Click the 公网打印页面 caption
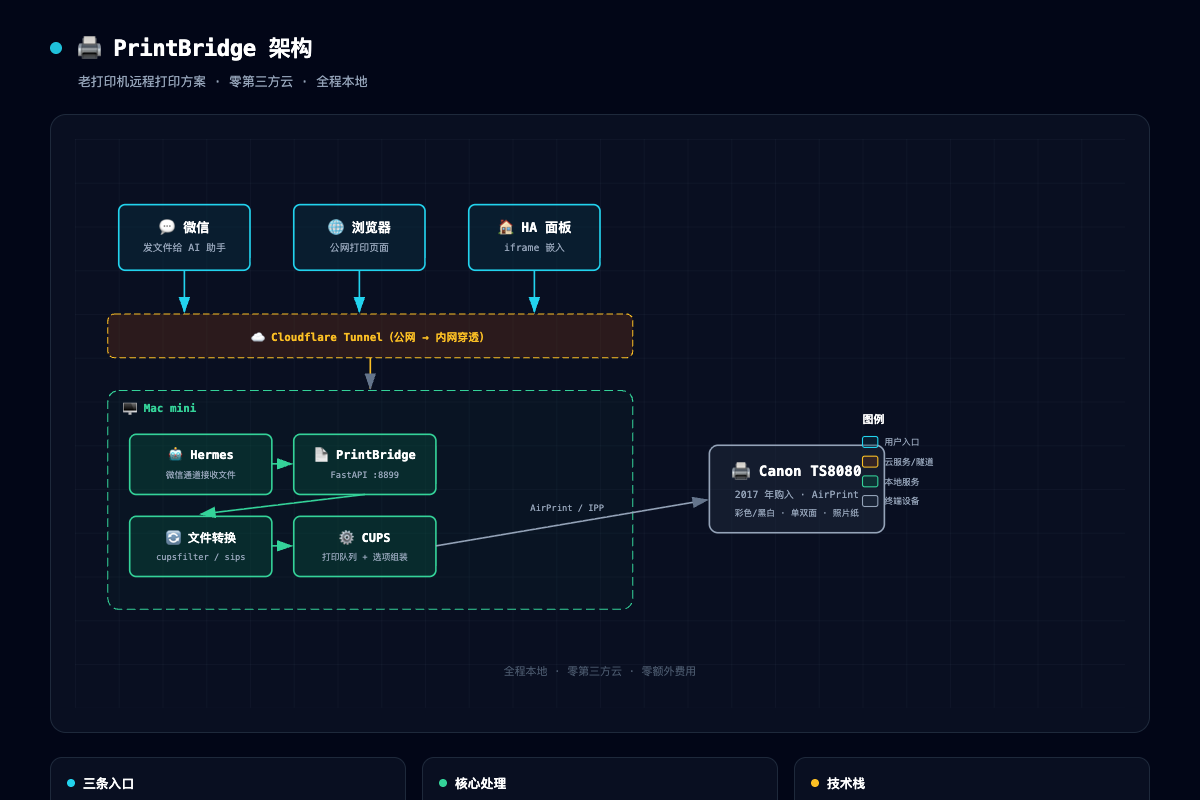Viewport: 1200px width, 800px height. tap(359, 247)
